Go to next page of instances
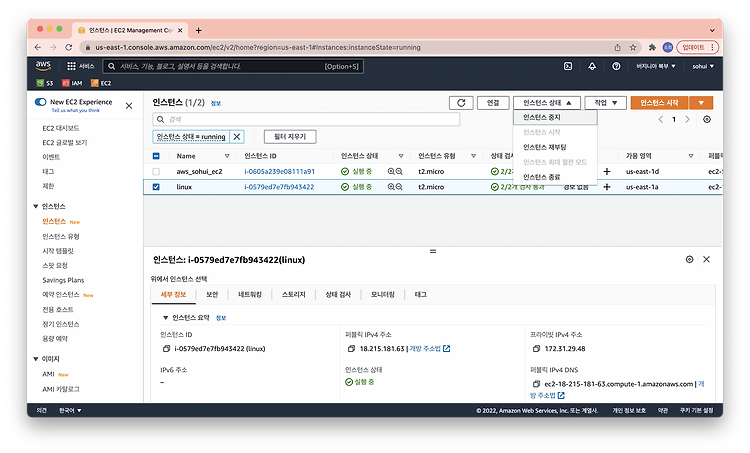 coord(687,119)
